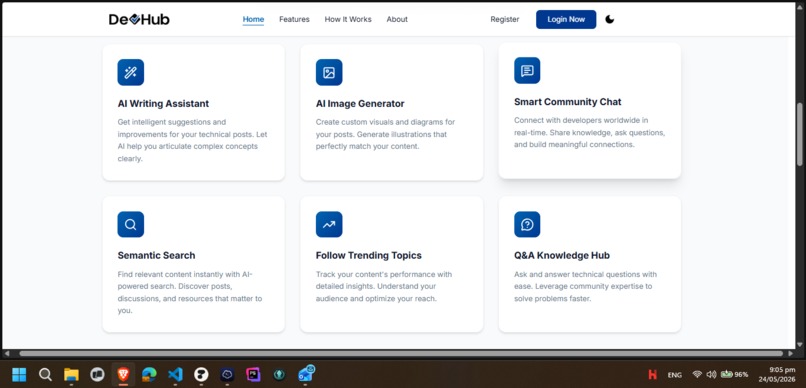
Task: Open the Outlook mail taskbar icon
Action: point(306,374)
